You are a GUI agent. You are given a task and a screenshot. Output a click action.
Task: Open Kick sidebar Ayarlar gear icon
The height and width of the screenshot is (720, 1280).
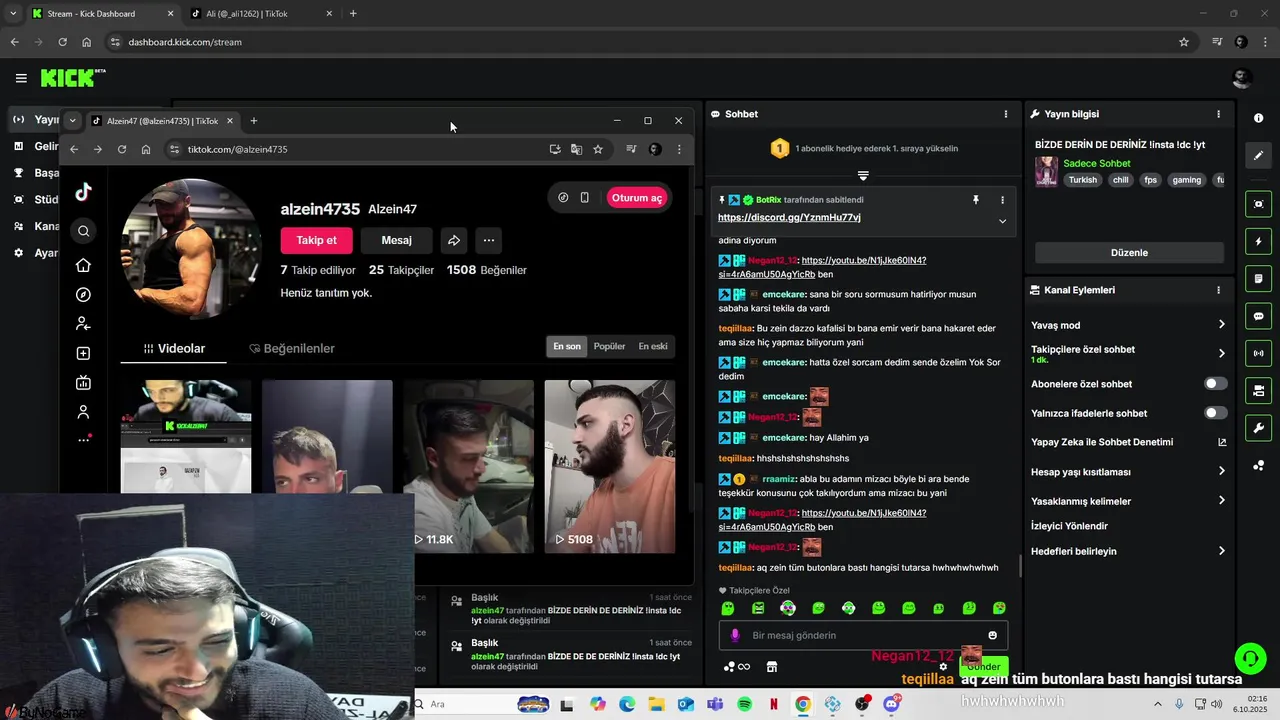(18, 253)
